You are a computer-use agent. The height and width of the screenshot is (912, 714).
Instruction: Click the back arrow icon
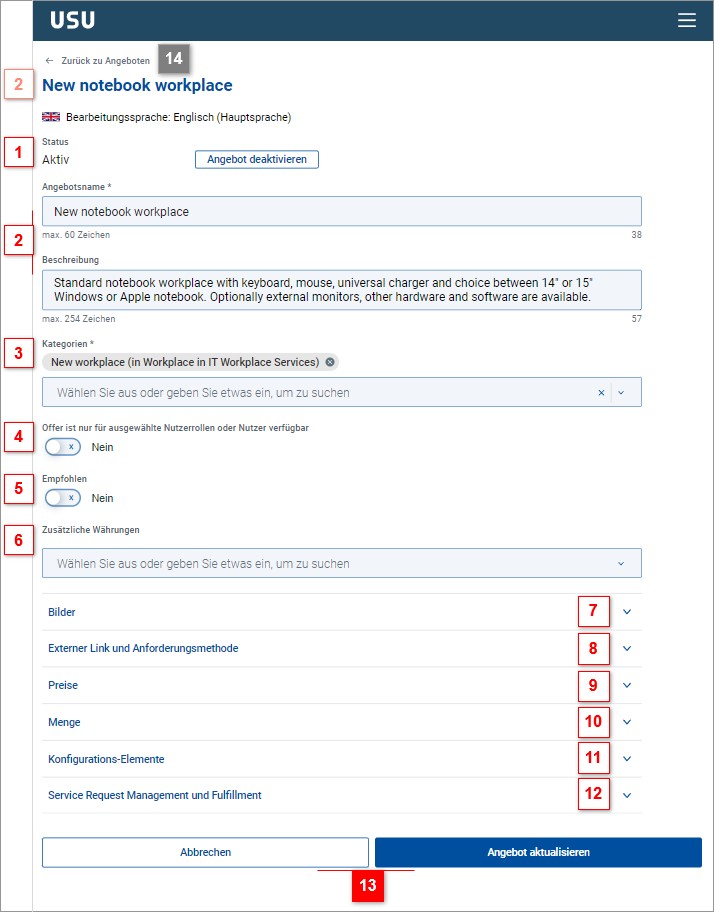tap(49, 61)
